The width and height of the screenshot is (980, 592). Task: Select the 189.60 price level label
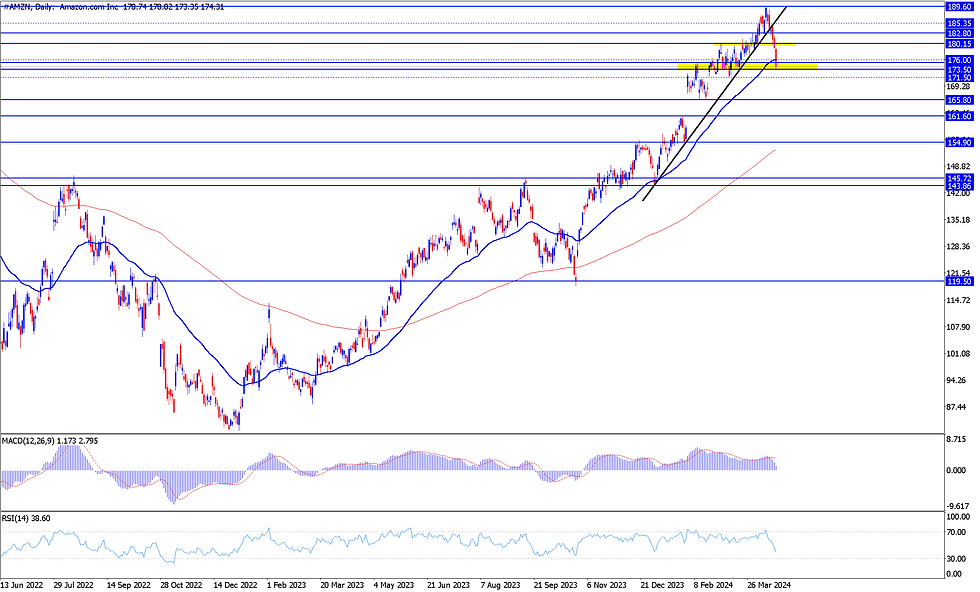coord(959,7)
